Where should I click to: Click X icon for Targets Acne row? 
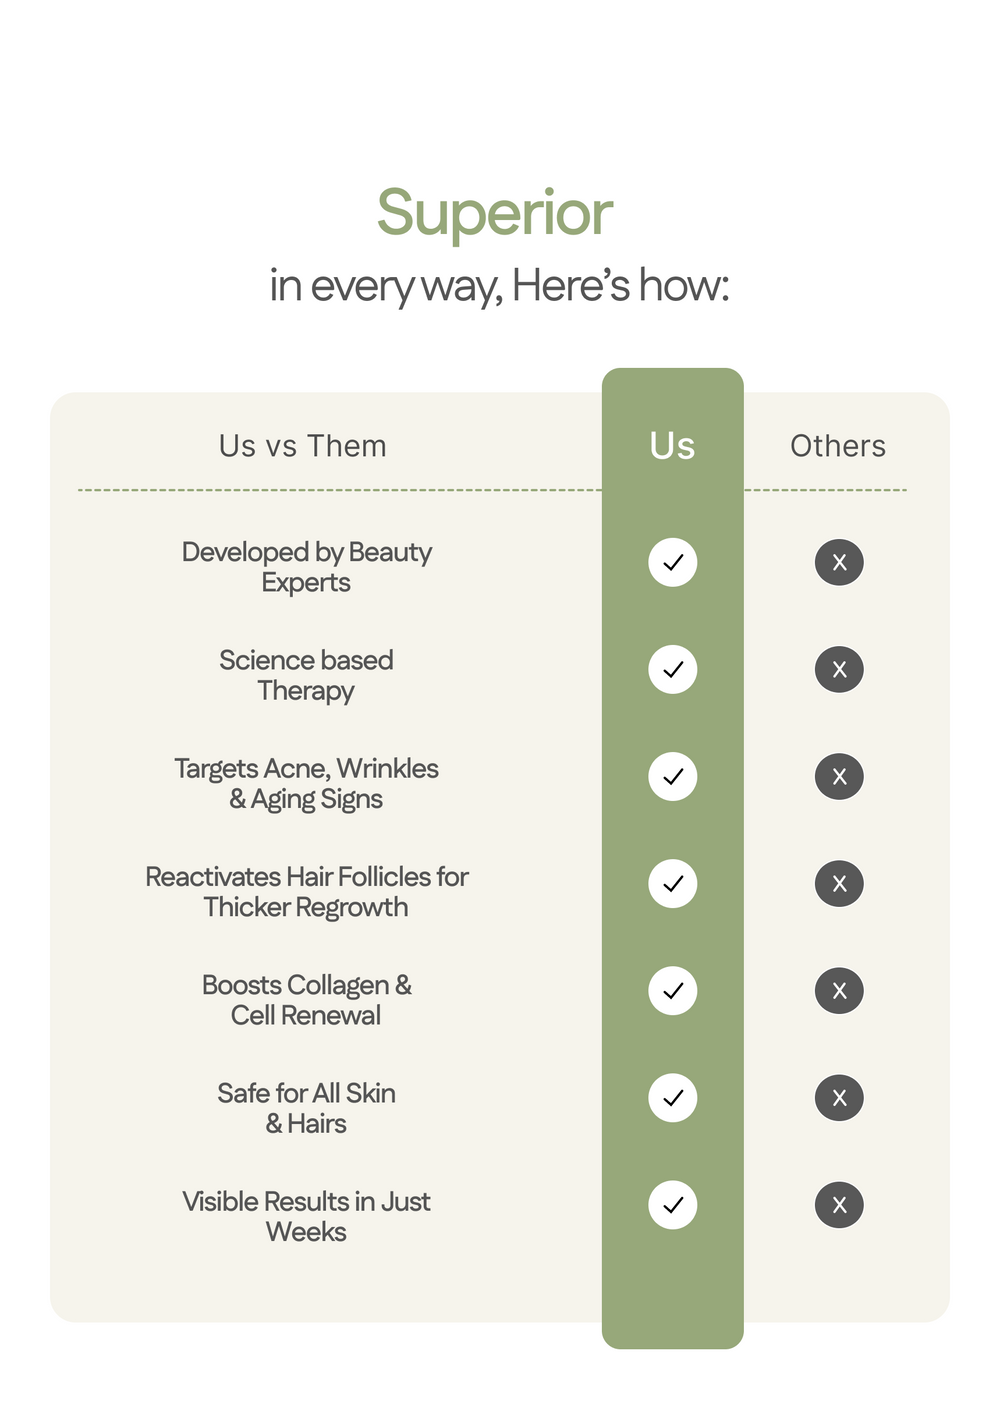pyautogui.click(x=839, y=776)
